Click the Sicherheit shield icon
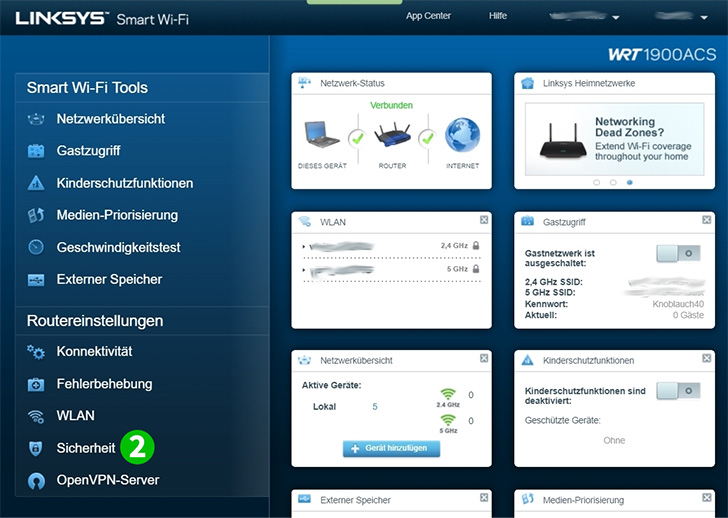Viewport: 728px width, 518px height. [x=36, y=448]
